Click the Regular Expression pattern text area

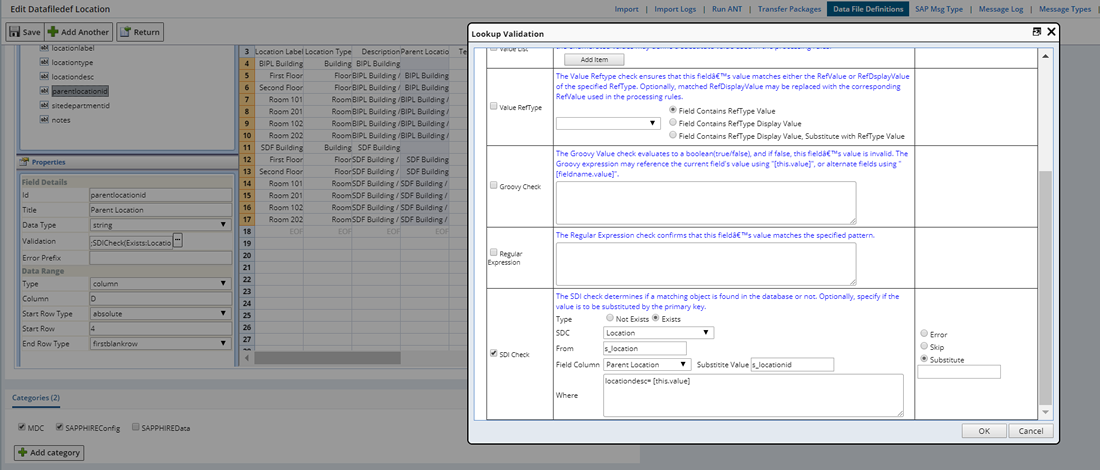pos(706,264)
